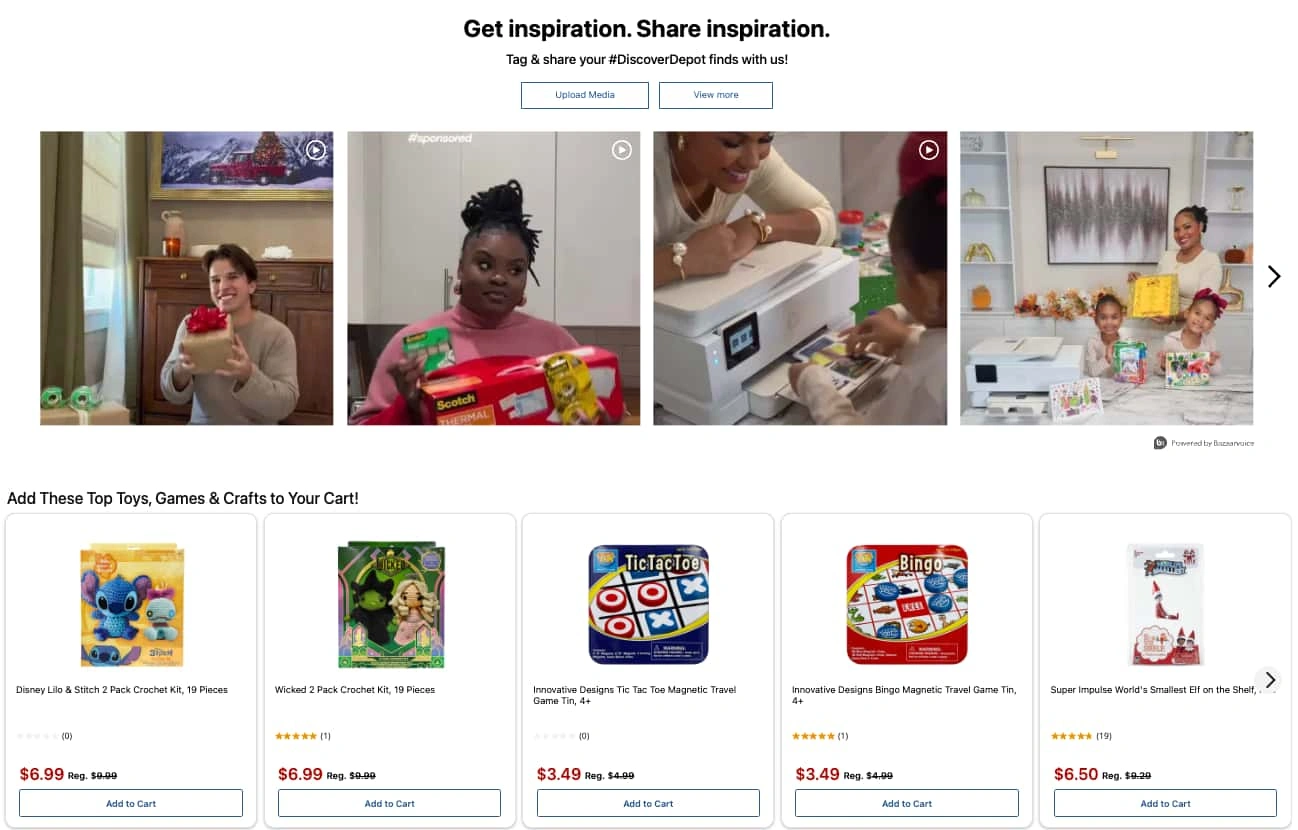Click Upload Media button
The height and width of the screenshot is (830, 1298).
tap(585, 95)
